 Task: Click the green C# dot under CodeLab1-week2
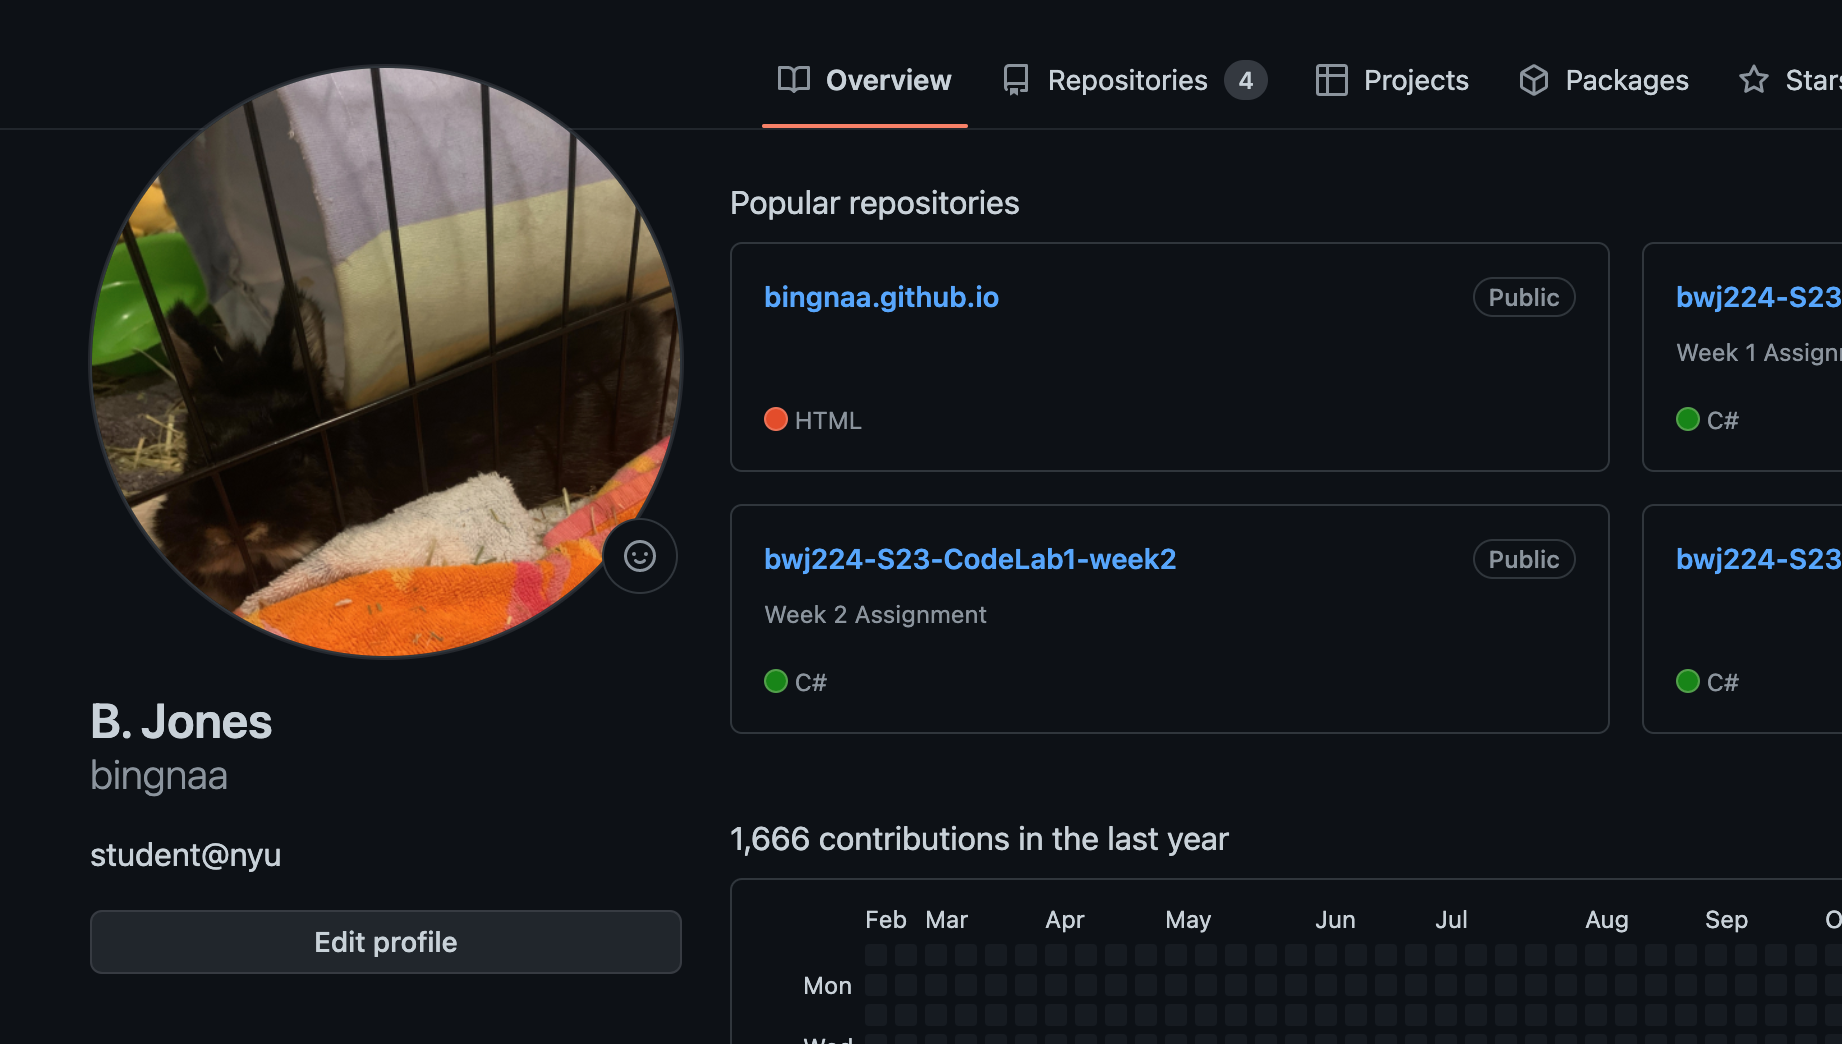(x=776, y=681)
